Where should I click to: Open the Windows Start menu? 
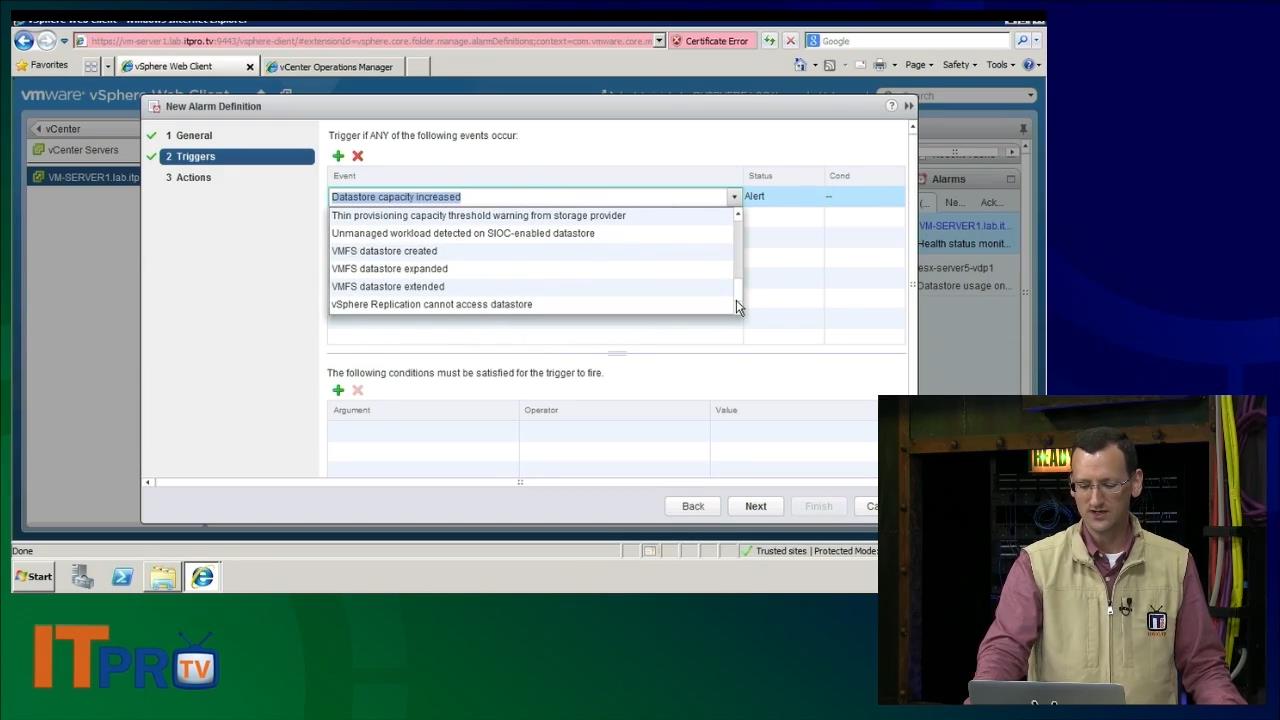pos(34,576)
